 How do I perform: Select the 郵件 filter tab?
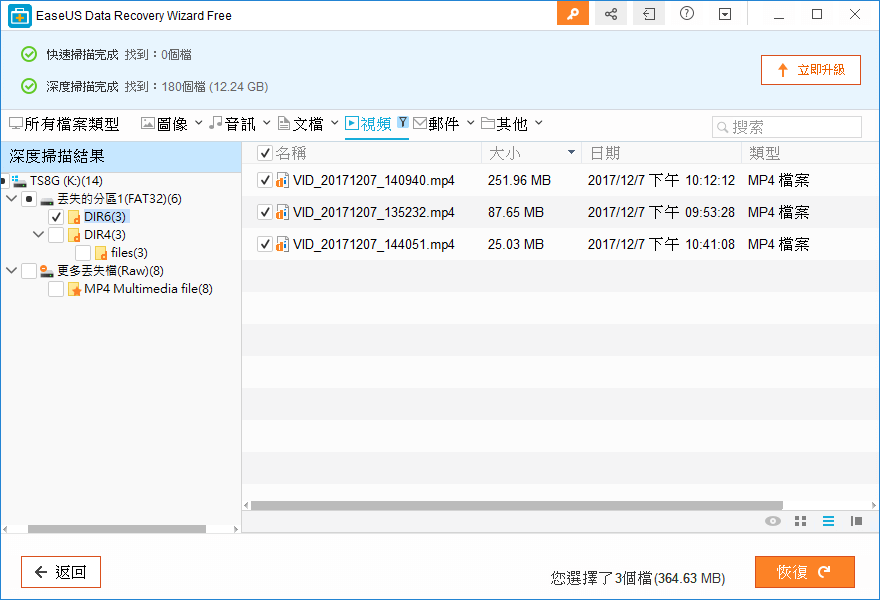click(x=442, y=122)
